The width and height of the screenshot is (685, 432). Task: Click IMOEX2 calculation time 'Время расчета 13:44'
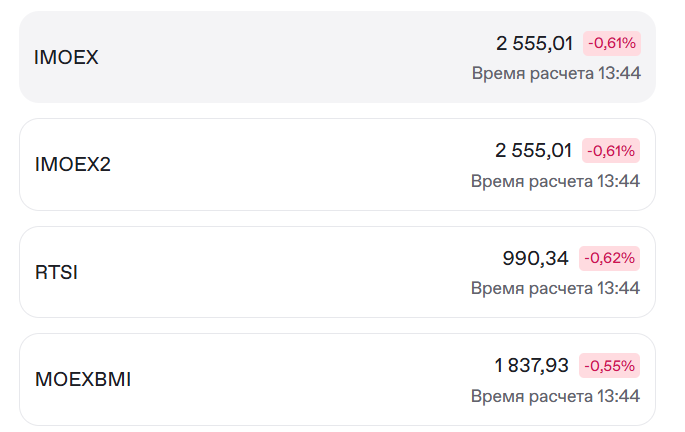[555, 181]
